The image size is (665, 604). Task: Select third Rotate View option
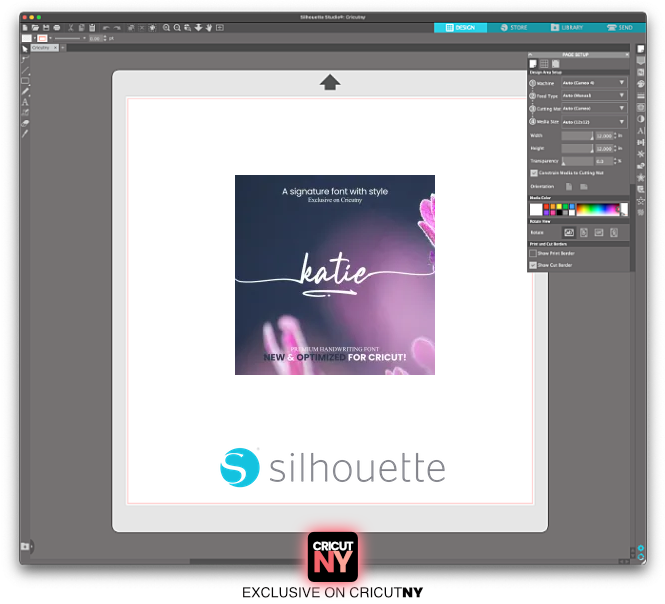[599, 232]
